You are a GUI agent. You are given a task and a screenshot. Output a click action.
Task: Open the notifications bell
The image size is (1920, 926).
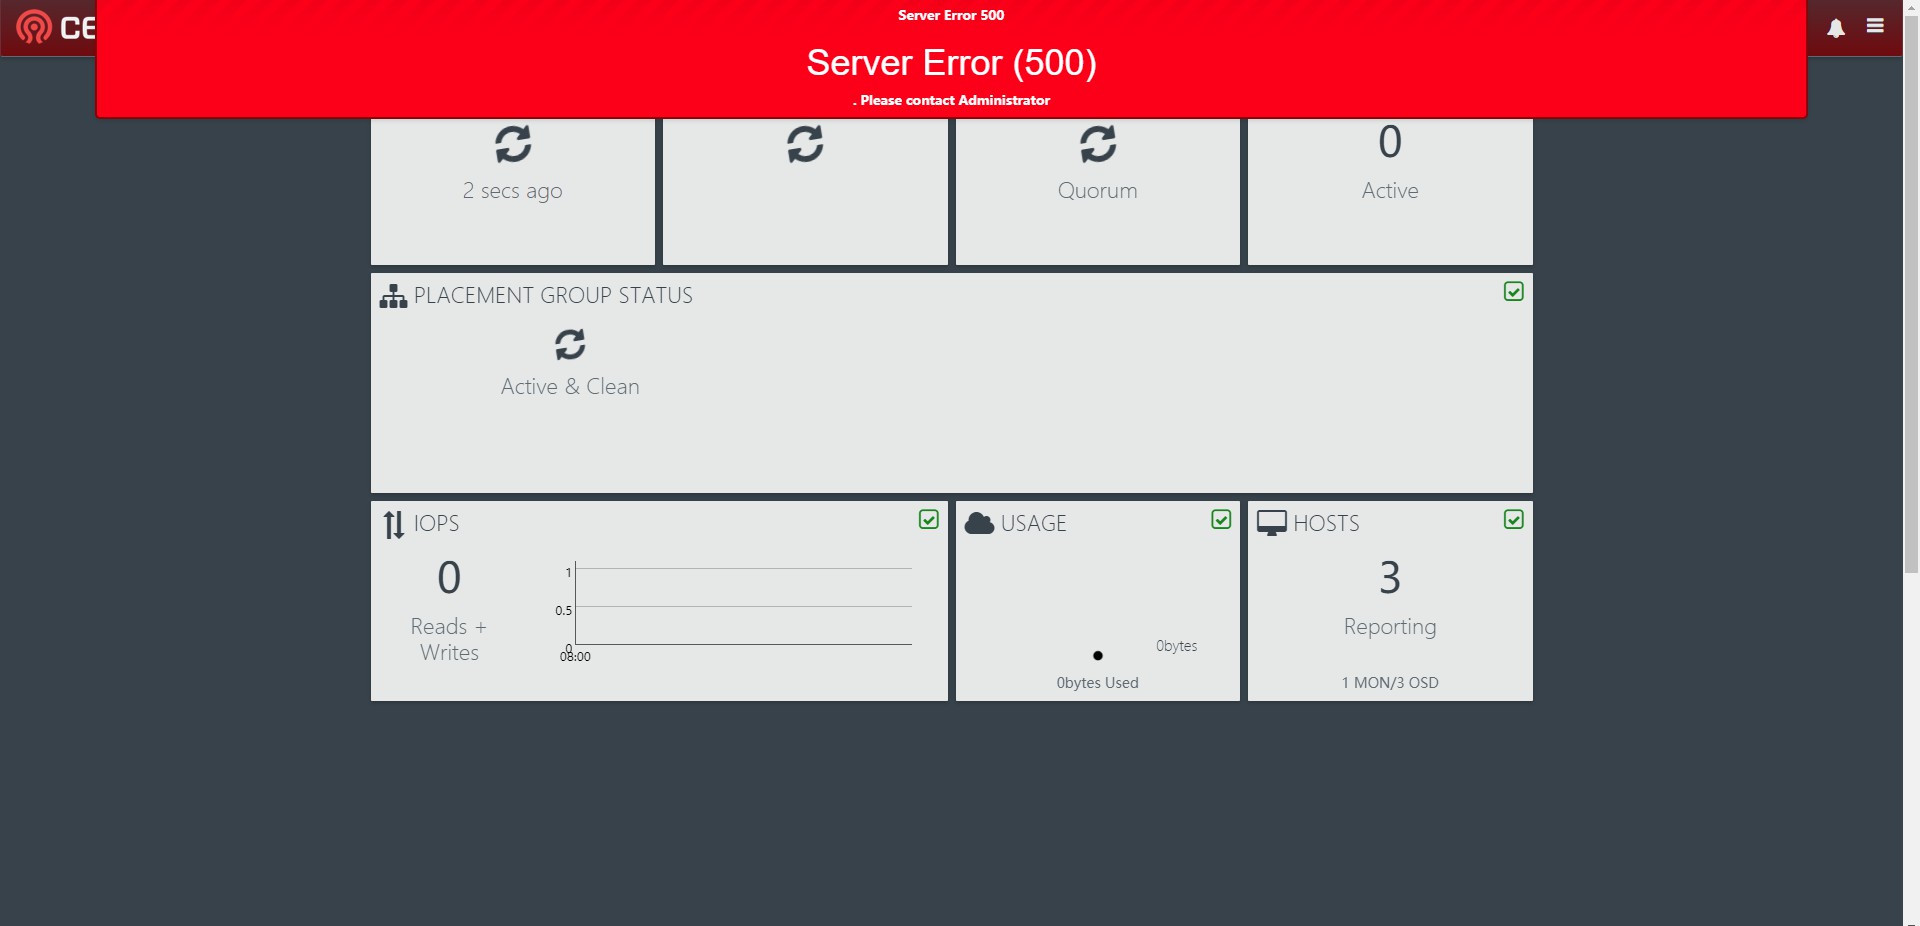1836,28
